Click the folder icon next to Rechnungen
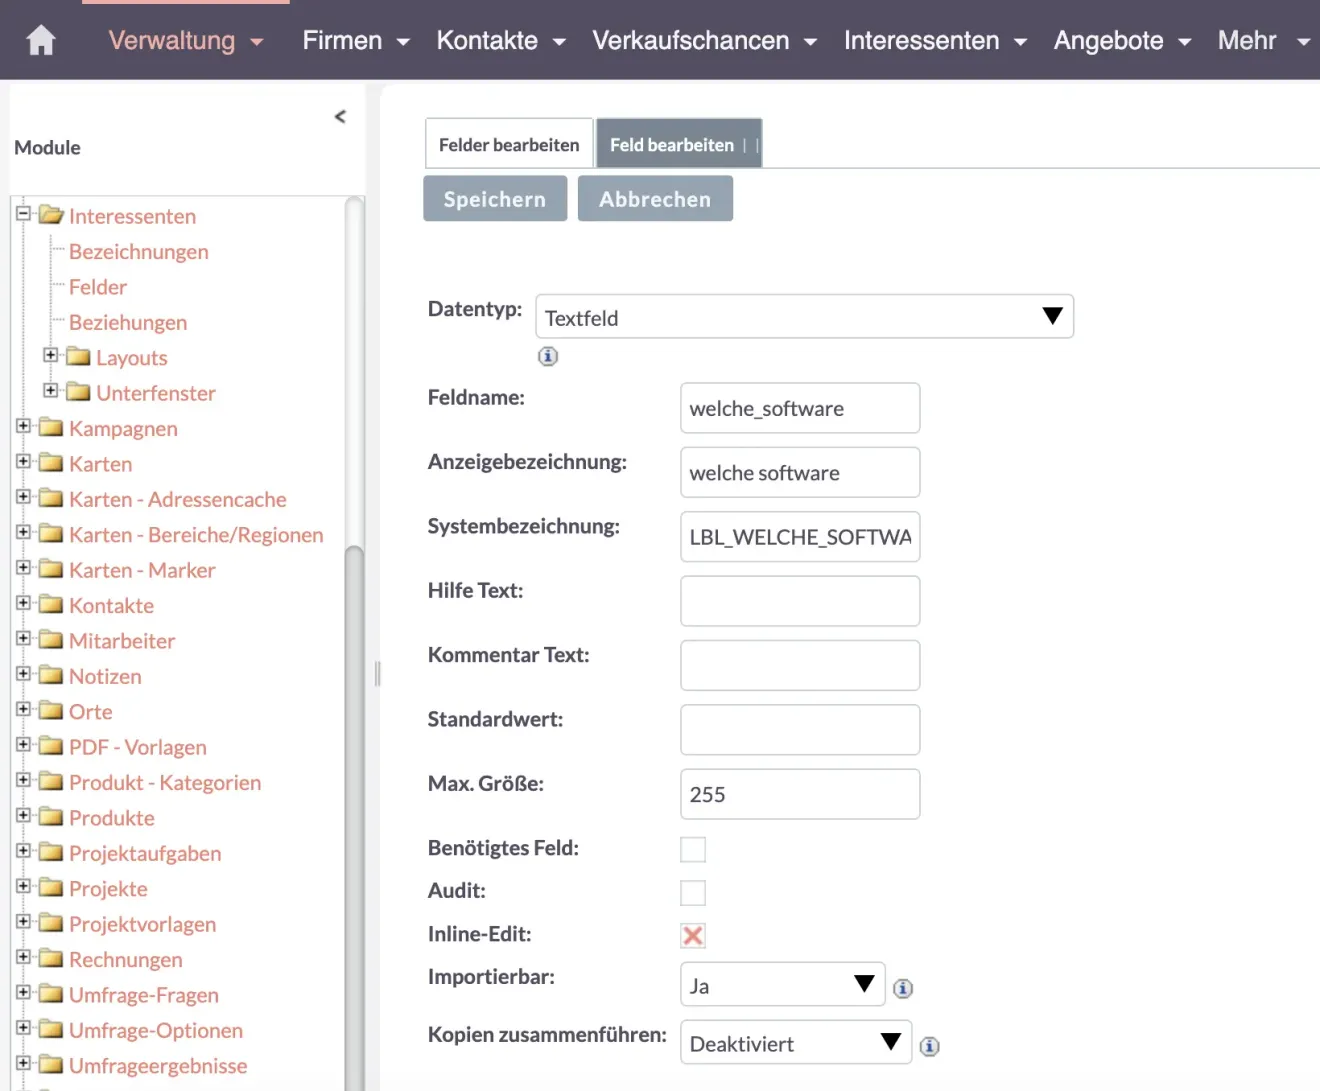 pyautogui.click(x=52, y=958)
